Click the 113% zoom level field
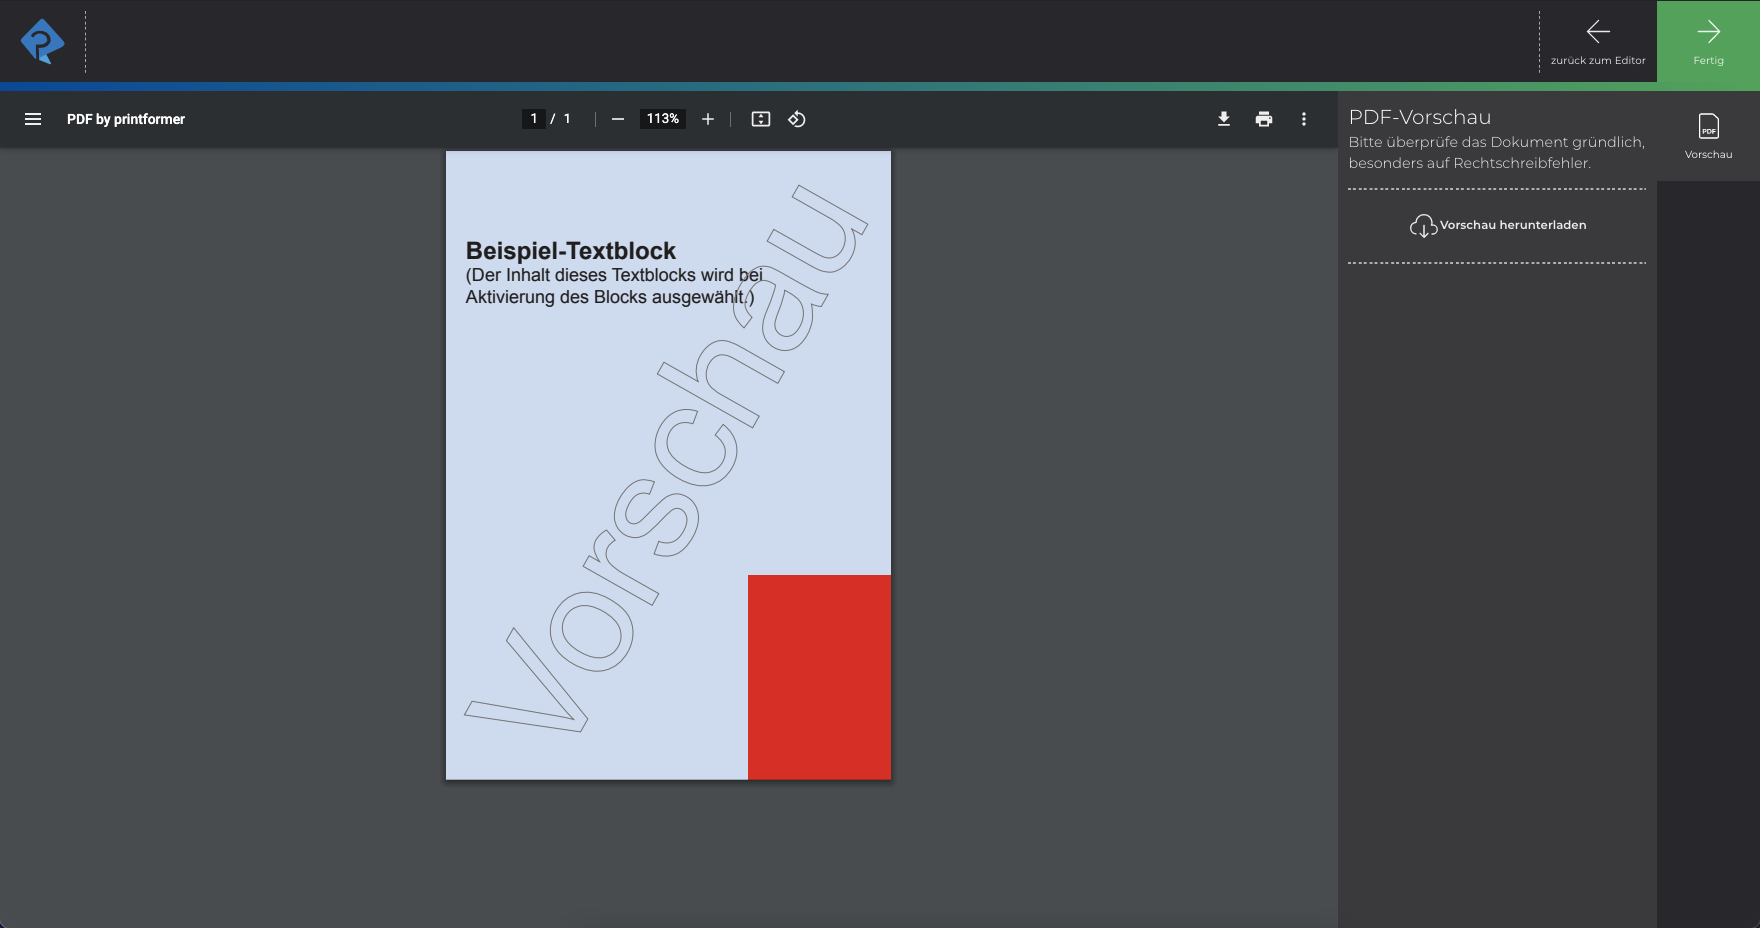 (x=662, y=119)
